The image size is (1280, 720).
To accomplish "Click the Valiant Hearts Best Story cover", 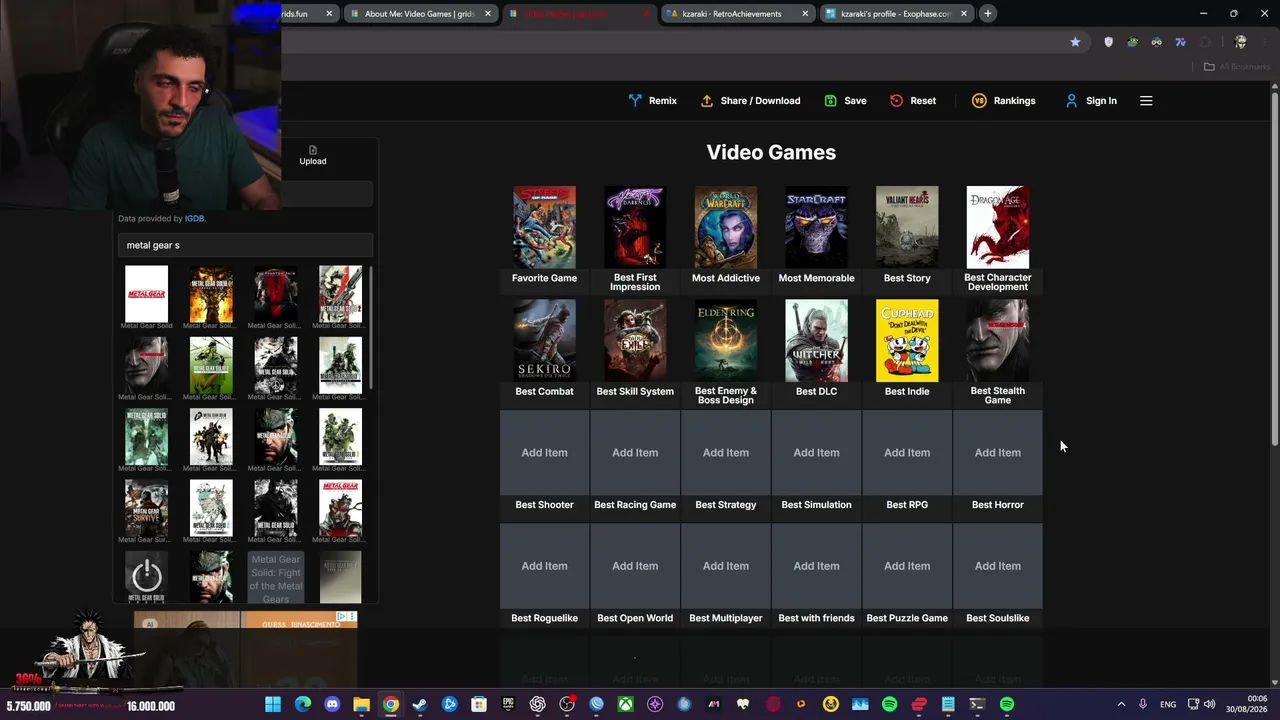I will [x=907, y=227].
